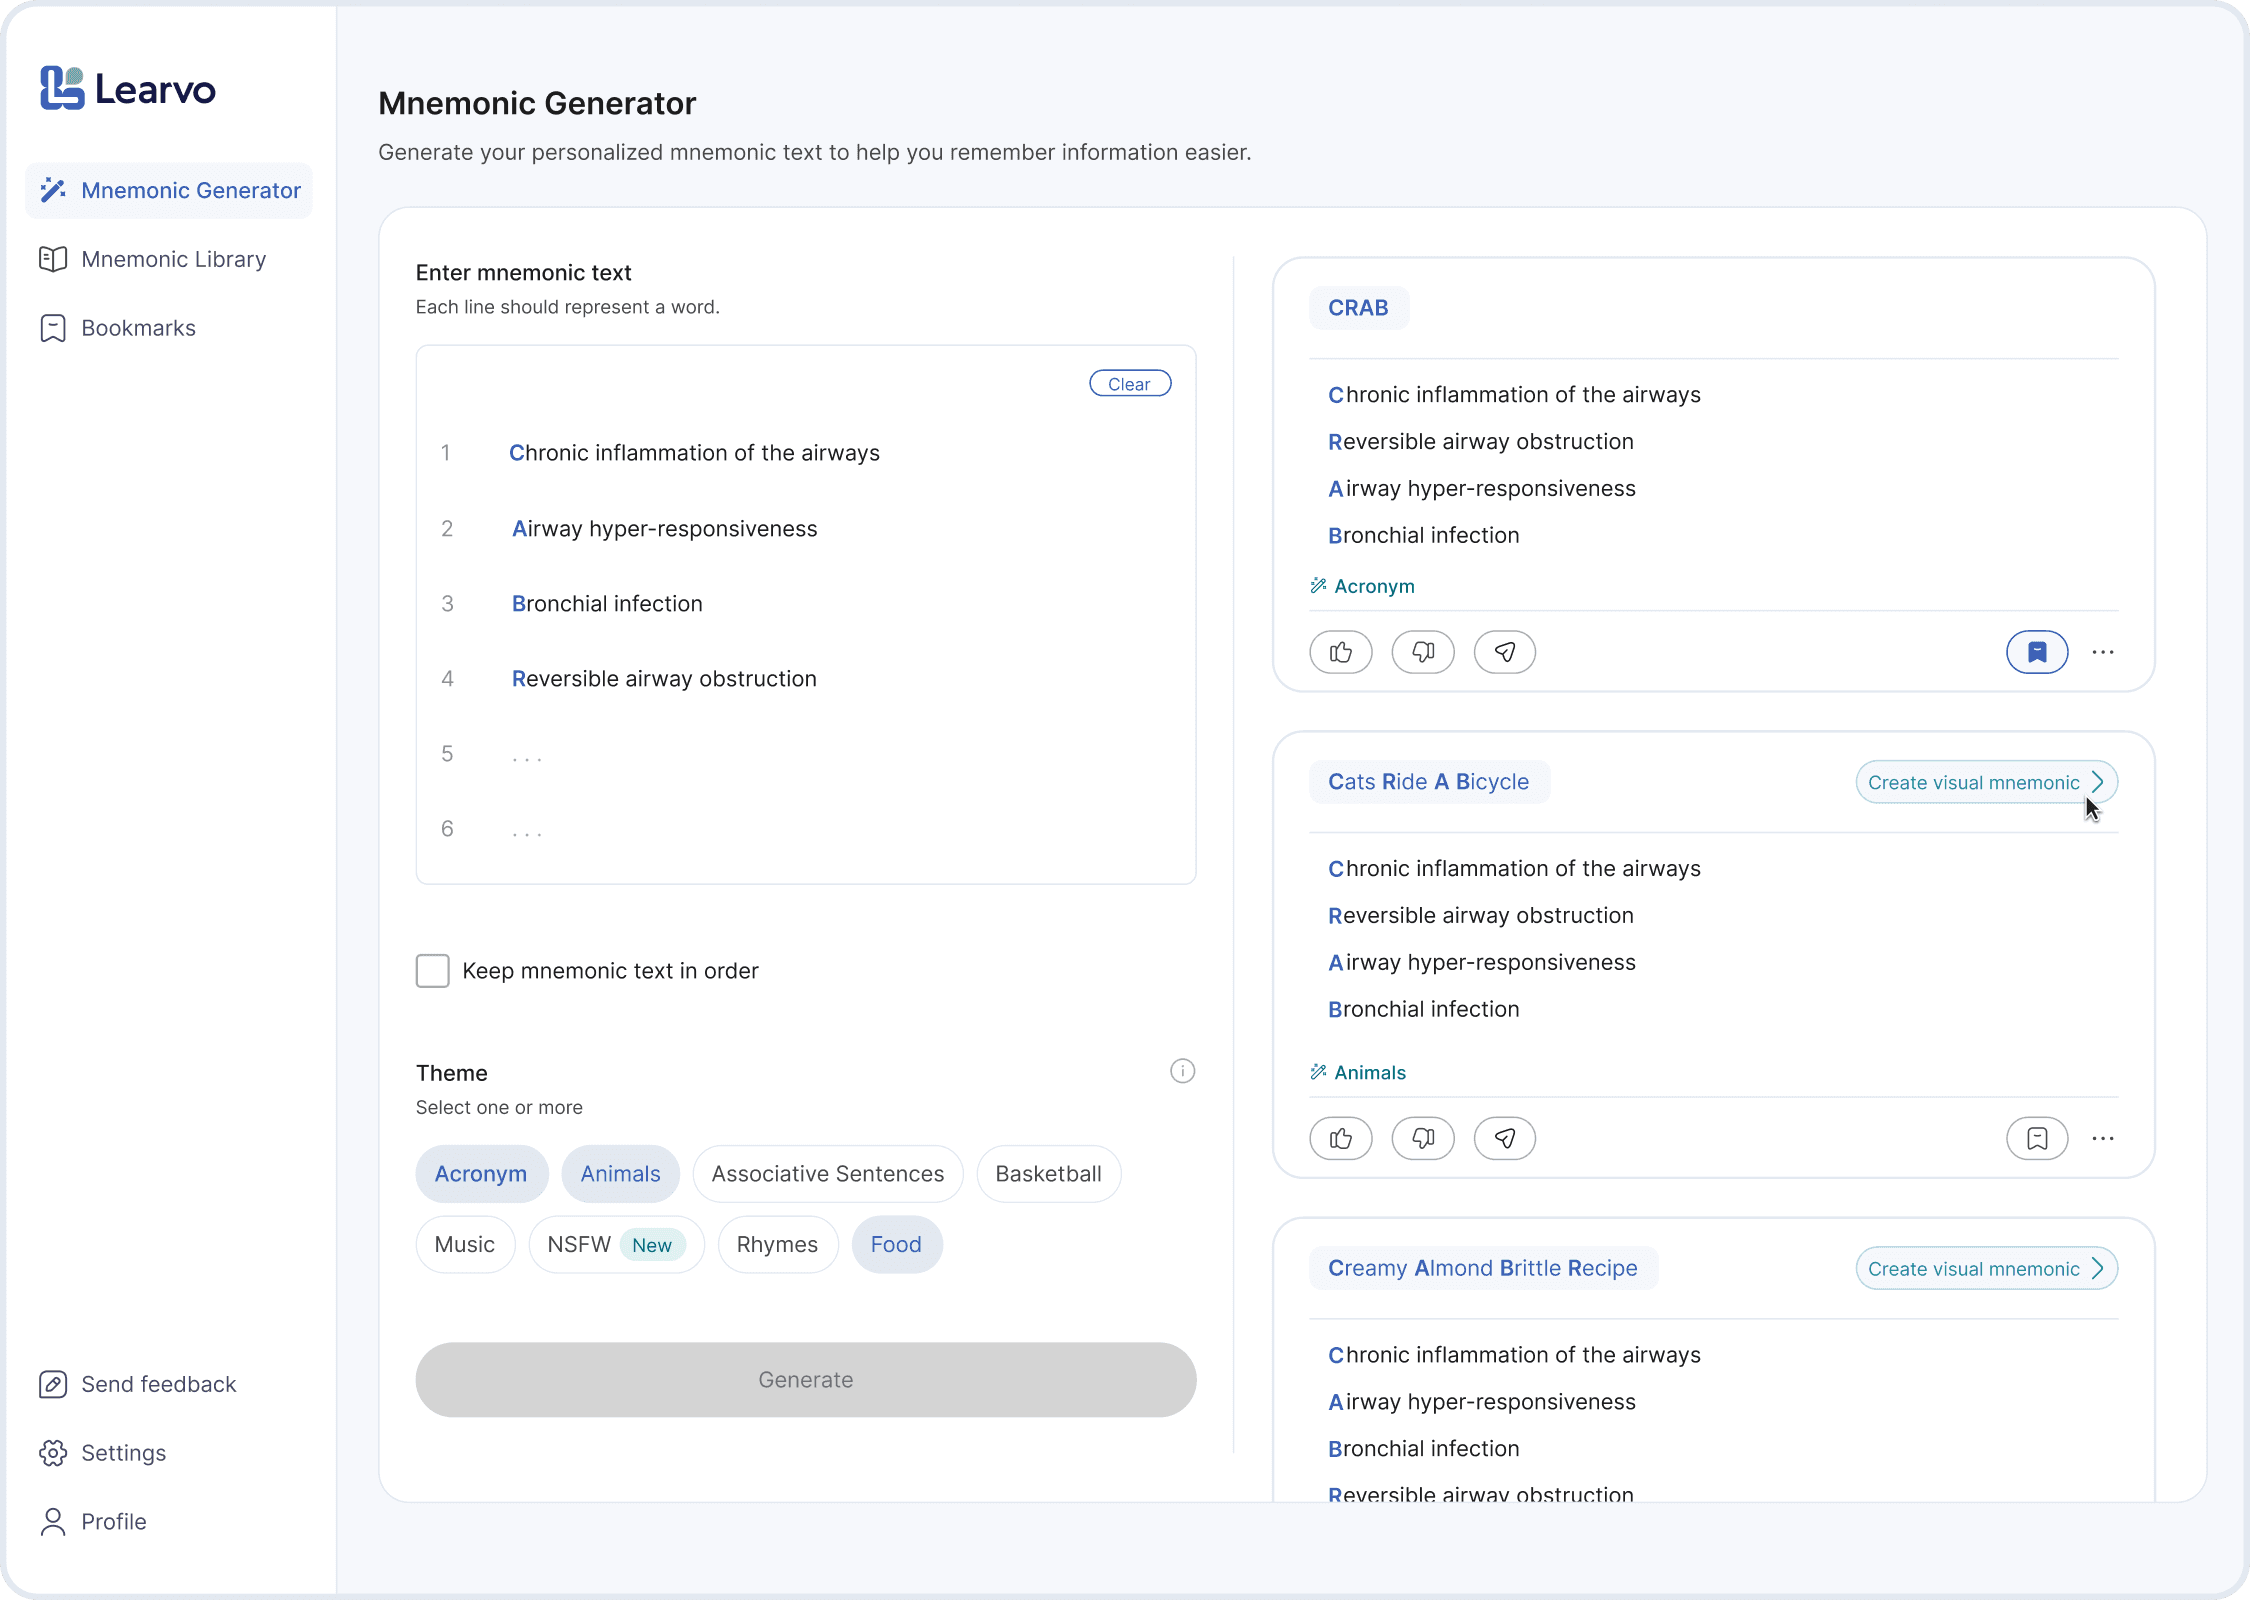Share the CRAB mnemonic

click(x=1504, y=651)
